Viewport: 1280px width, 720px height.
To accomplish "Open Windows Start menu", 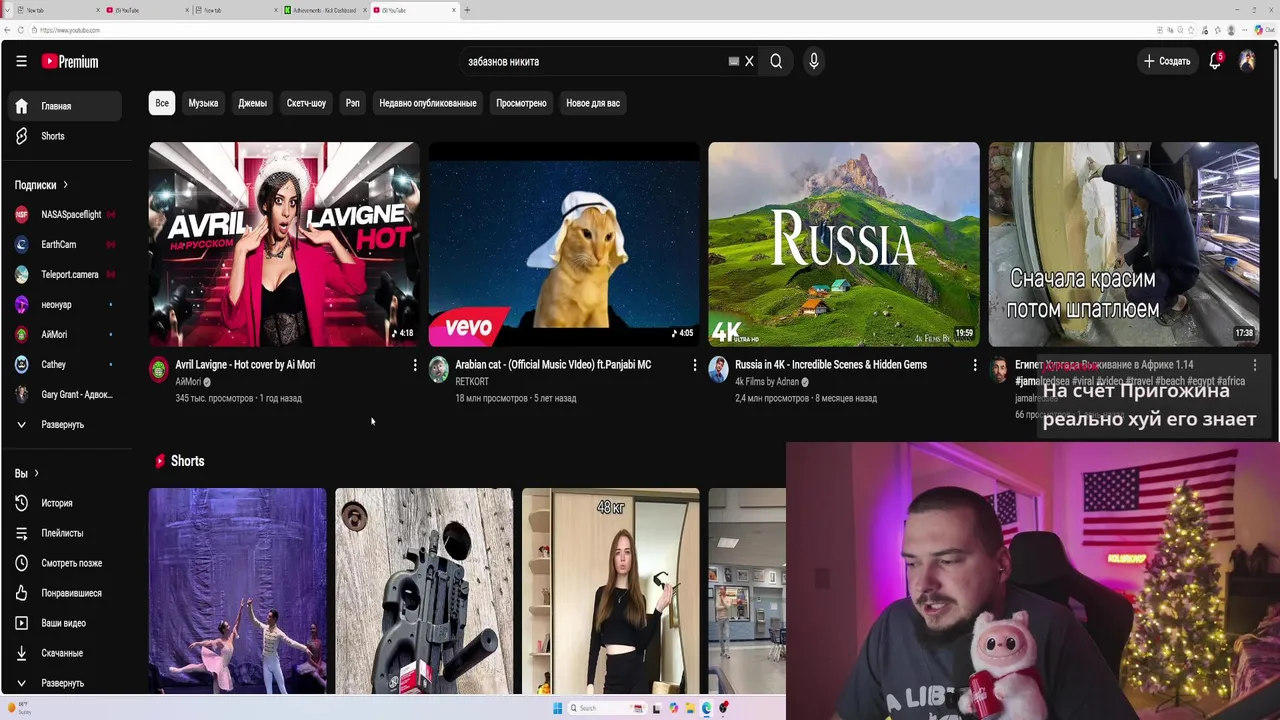I will [557, 708].
